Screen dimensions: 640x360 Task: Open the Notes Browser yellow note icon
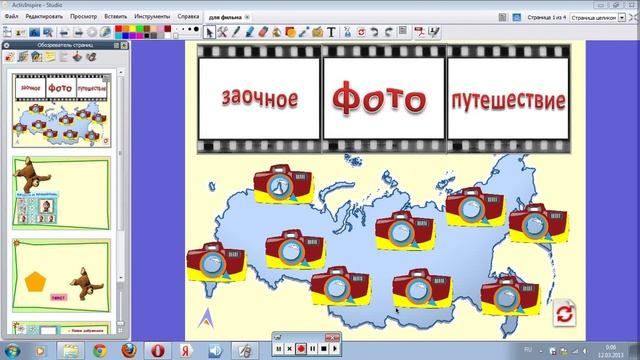tap(50, 57)
